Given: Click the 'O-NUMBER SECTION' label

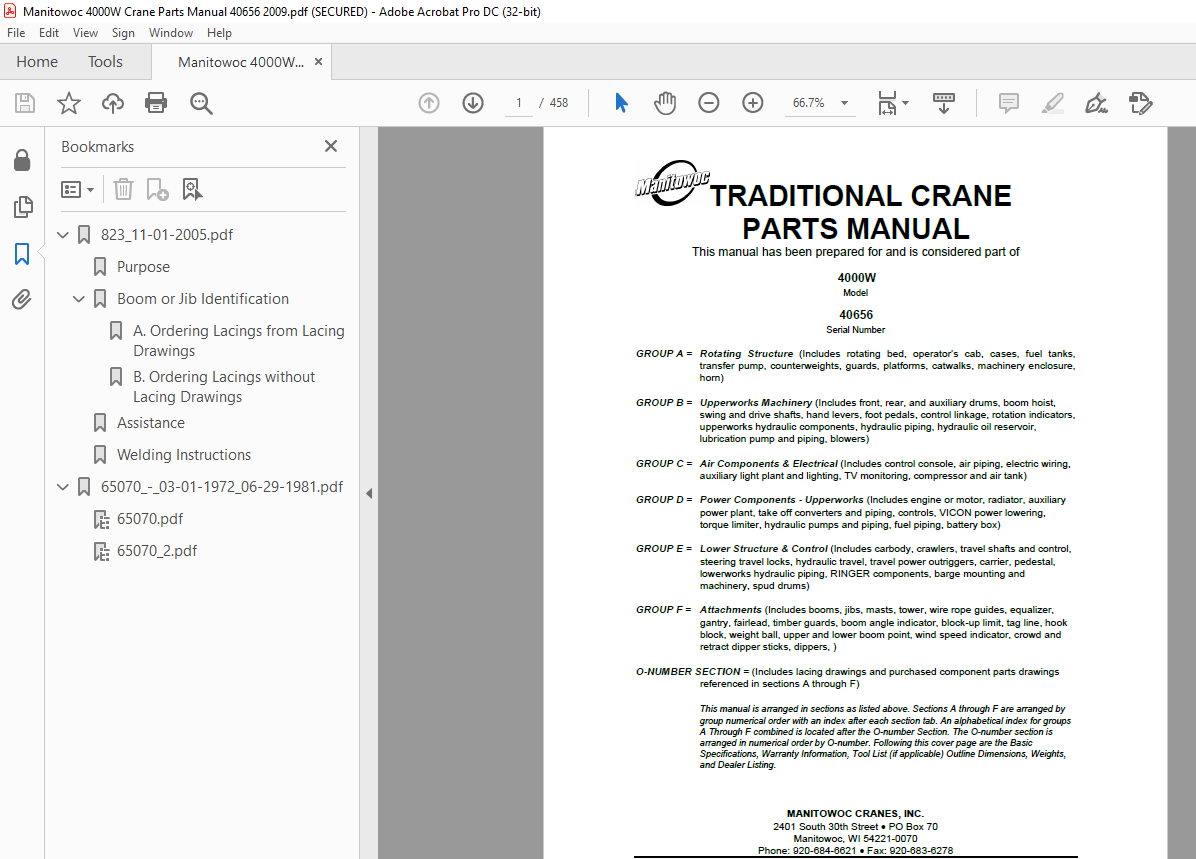Looking at the screenshot, I should pyautogui.click(x=688, y=672).
